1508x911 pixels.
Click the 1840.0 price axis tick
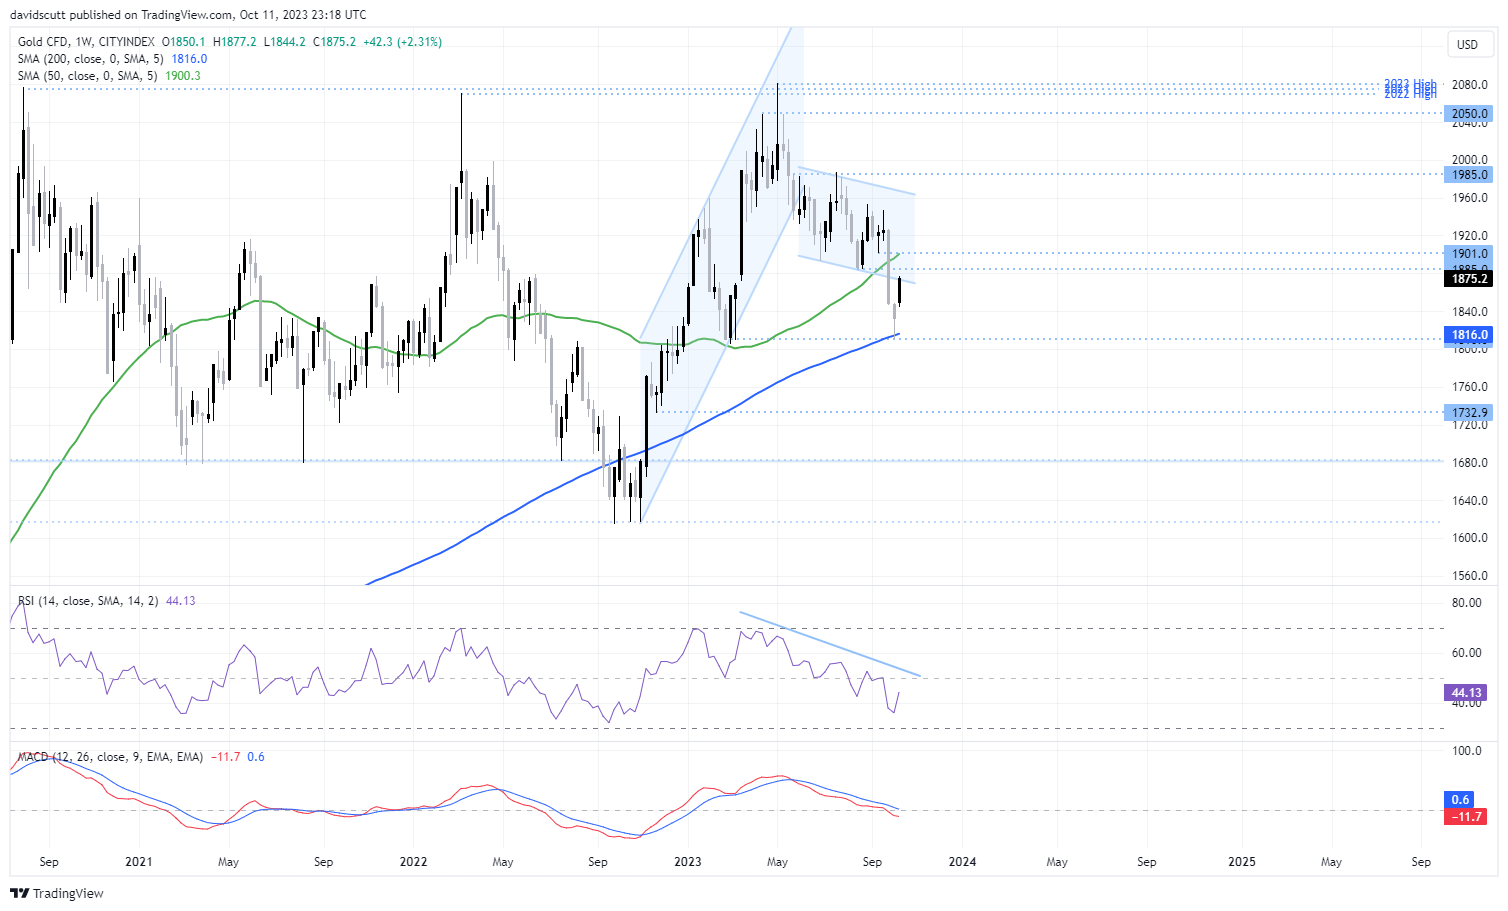click(x=1470, y=311)
